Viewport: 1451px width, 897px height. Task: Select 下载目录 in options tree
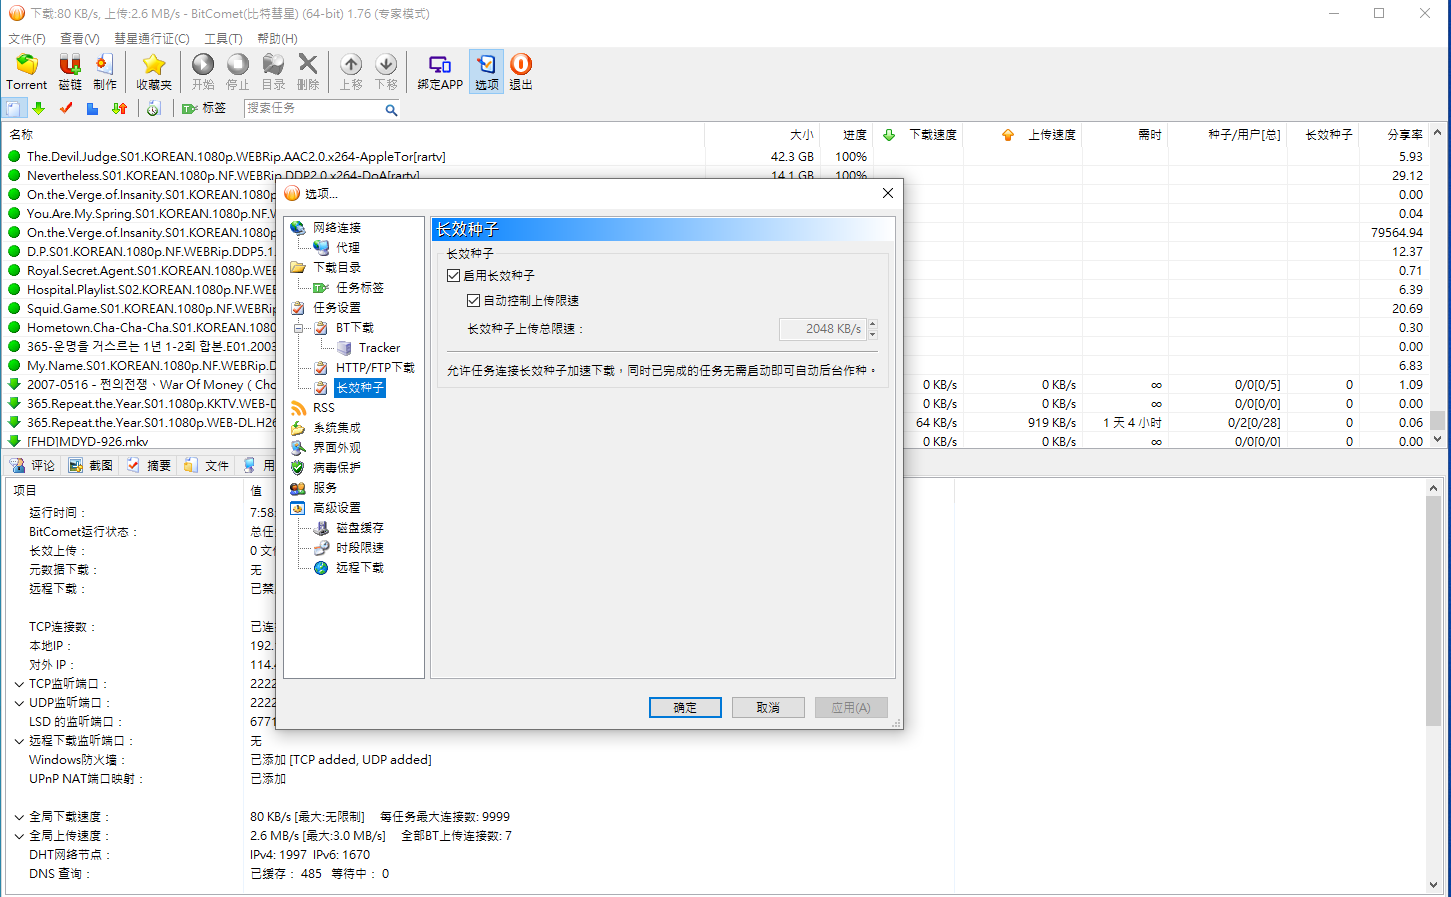[336, 267]
